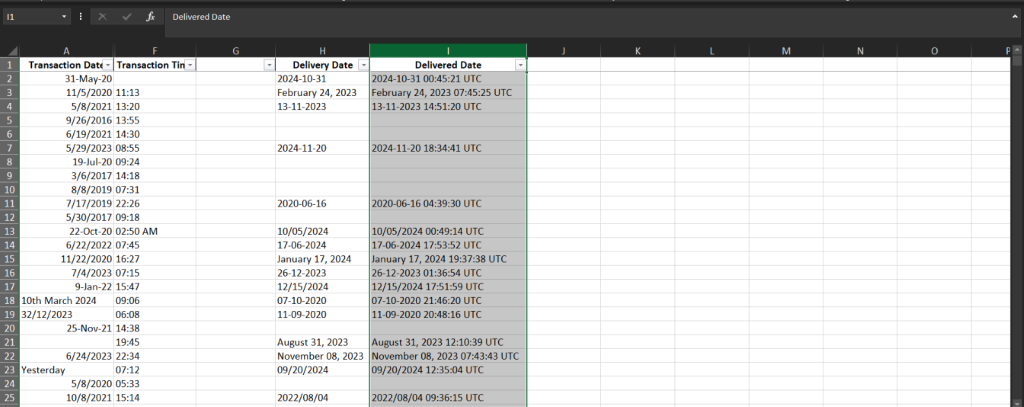1024x407 pixels.
Task: Select column I header
Action: (x=448, y=51)
